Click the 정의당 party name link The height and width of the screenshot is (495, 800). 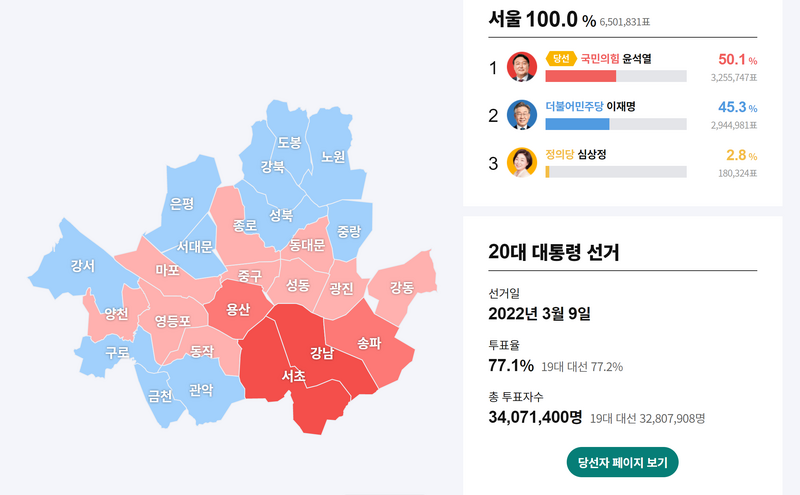coord(561,154)
